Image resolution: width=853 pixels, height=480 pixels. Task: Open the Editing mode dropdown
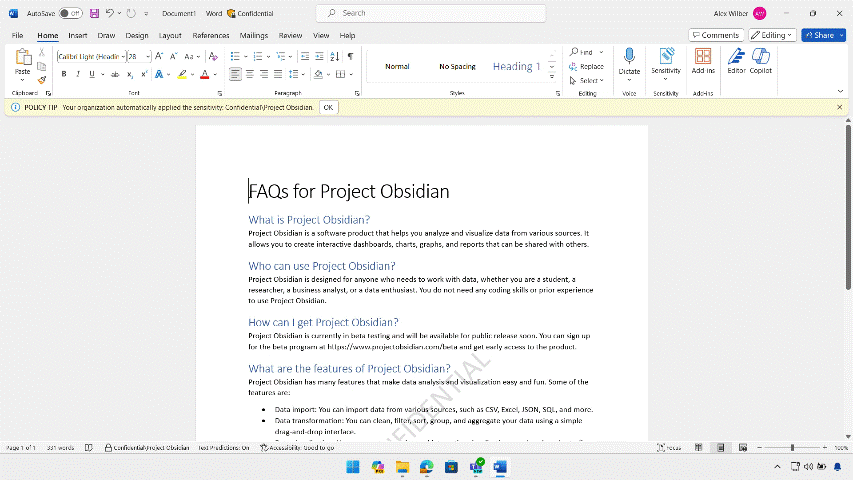(773, 35)
